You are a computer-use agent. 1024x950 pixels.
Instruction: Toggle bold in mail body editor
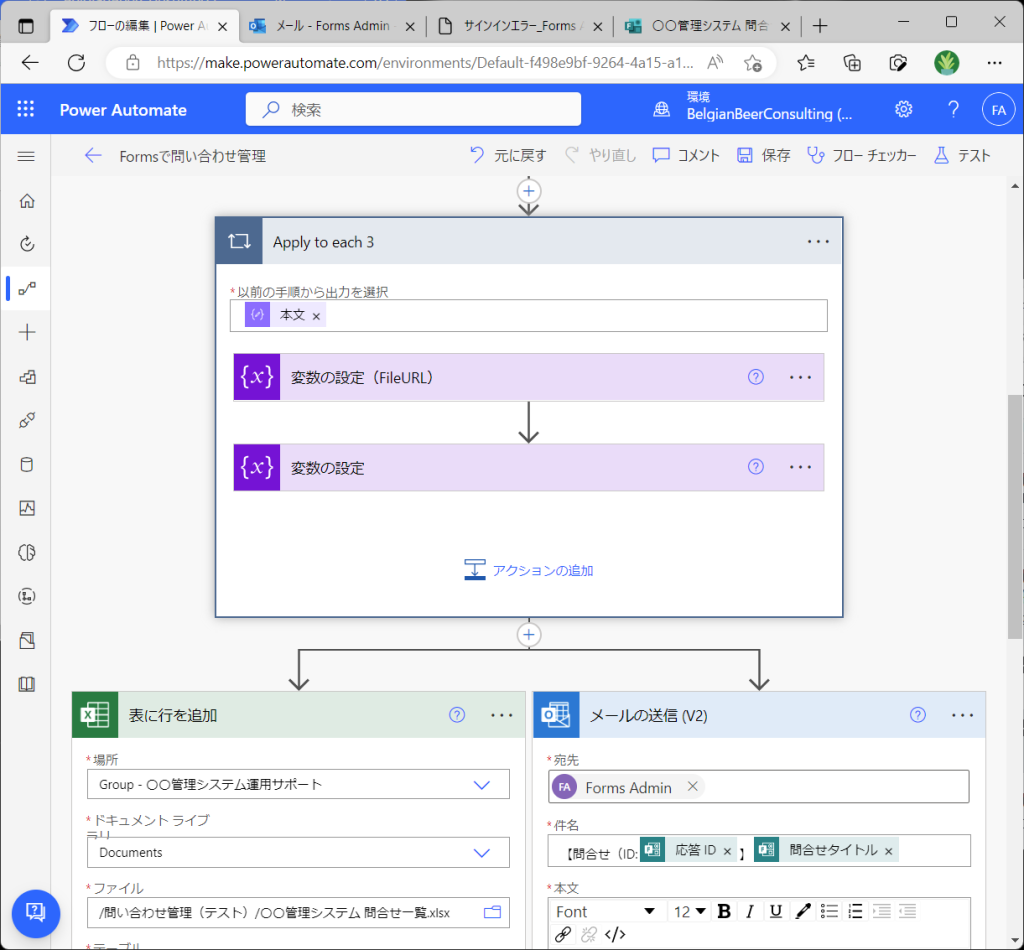(724, 911)
